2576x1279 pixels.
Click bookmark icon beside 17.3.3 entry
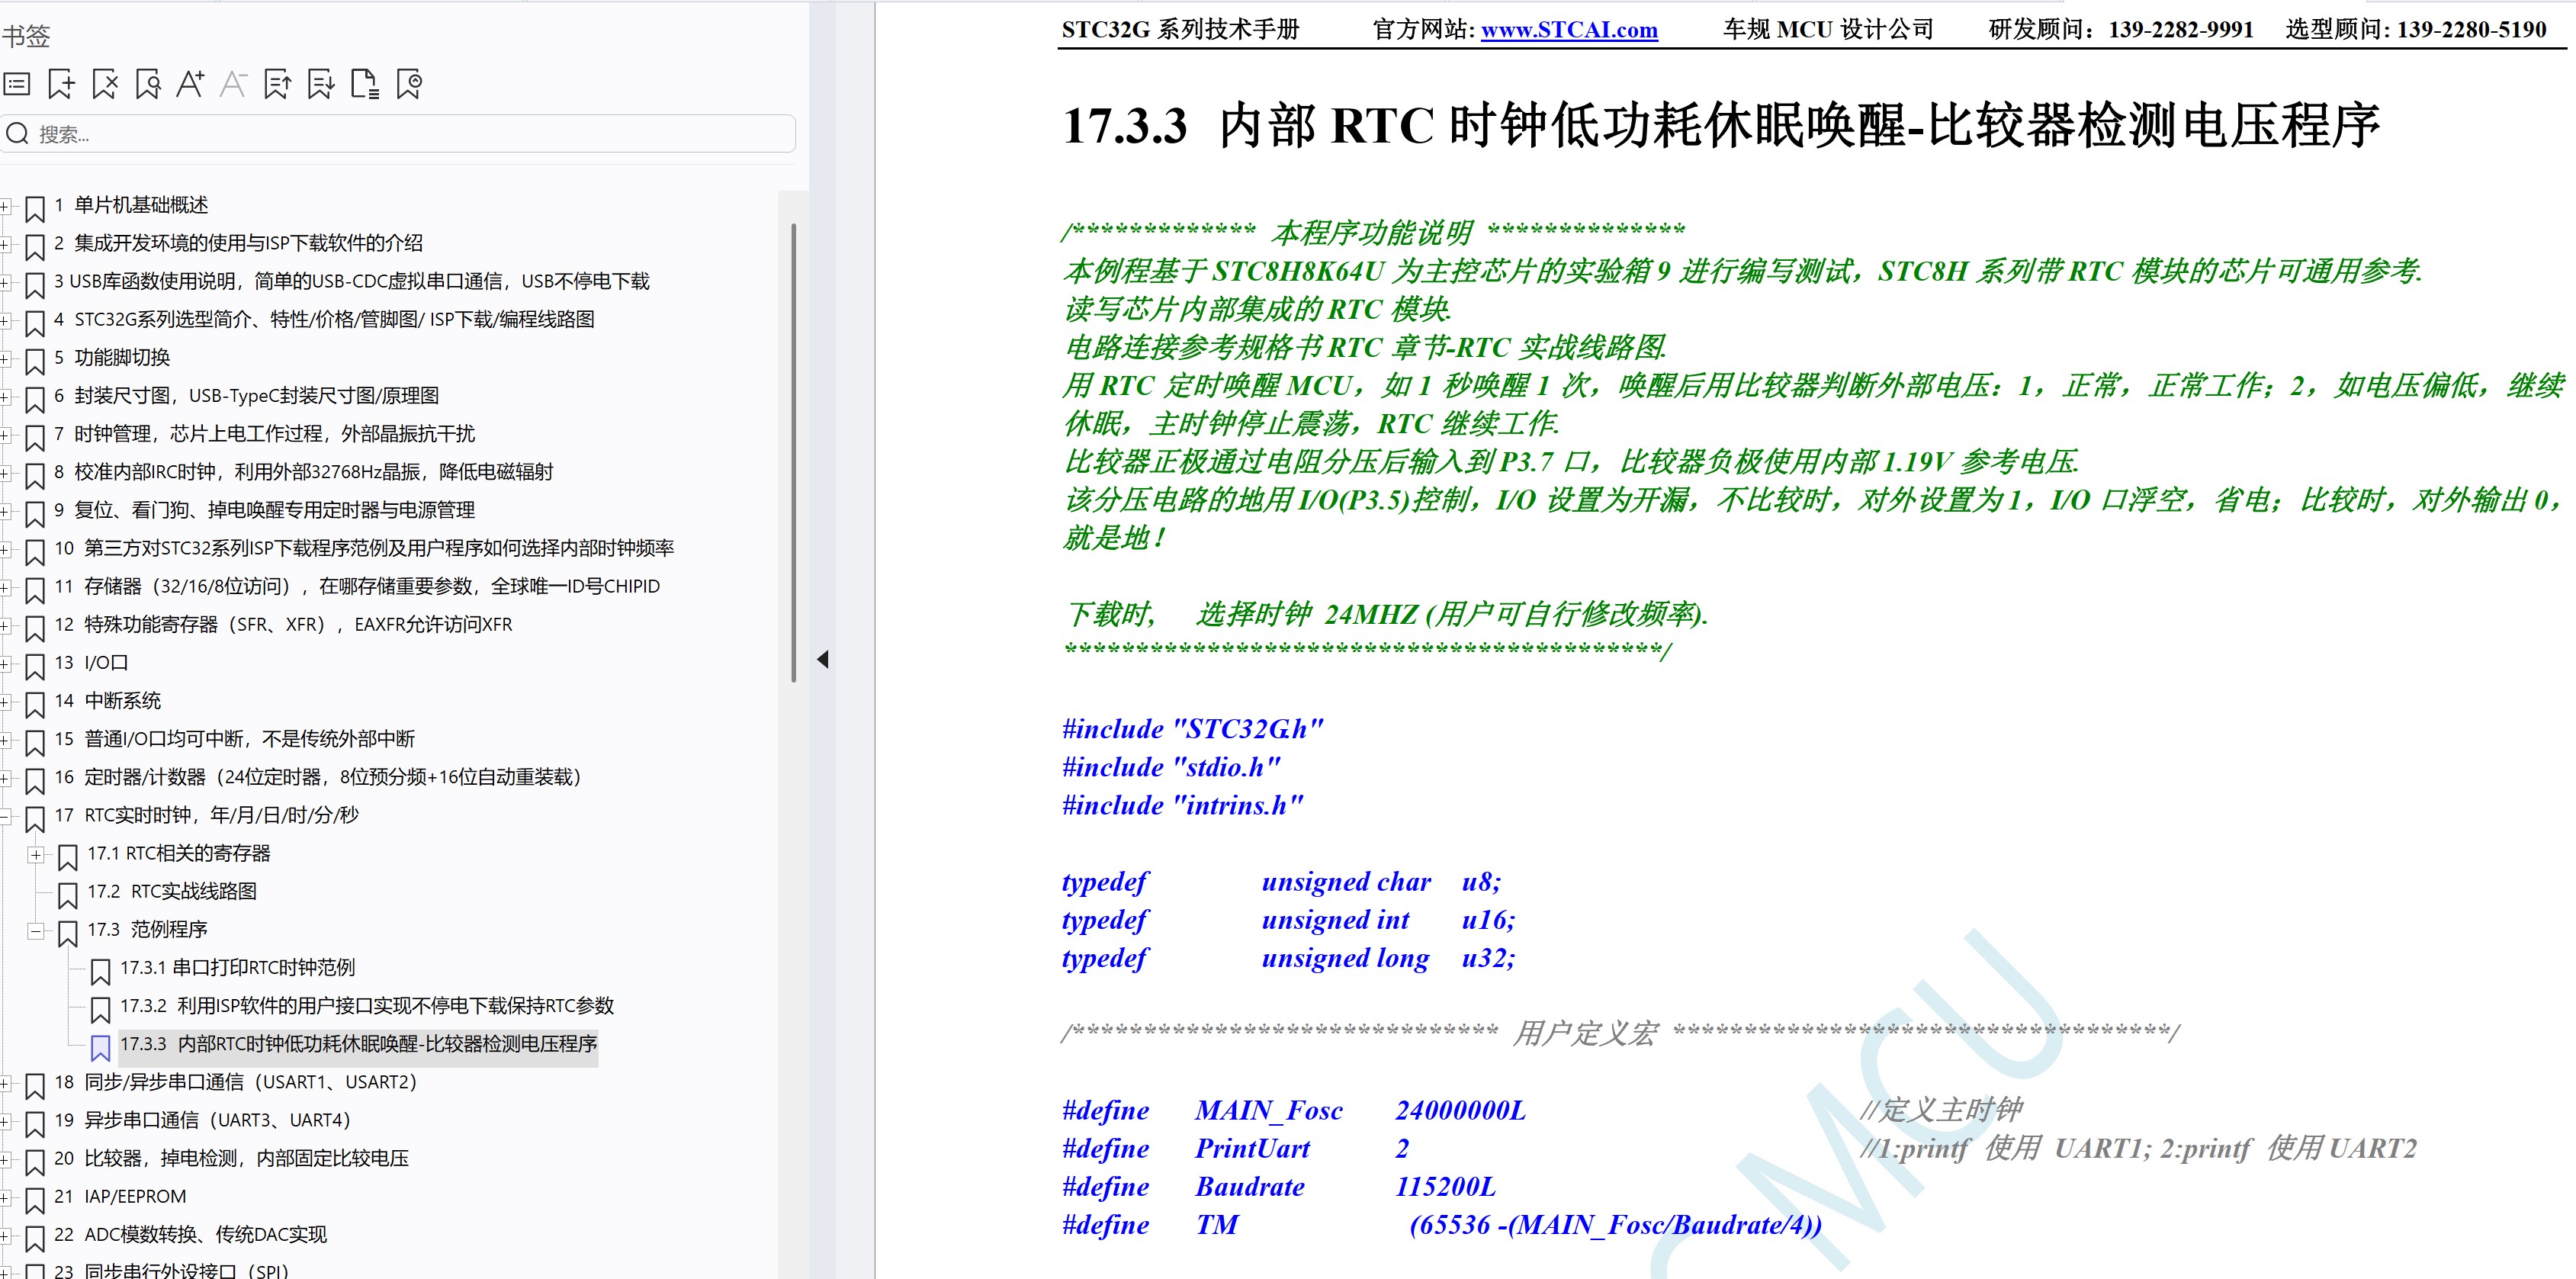[100, 1047]
